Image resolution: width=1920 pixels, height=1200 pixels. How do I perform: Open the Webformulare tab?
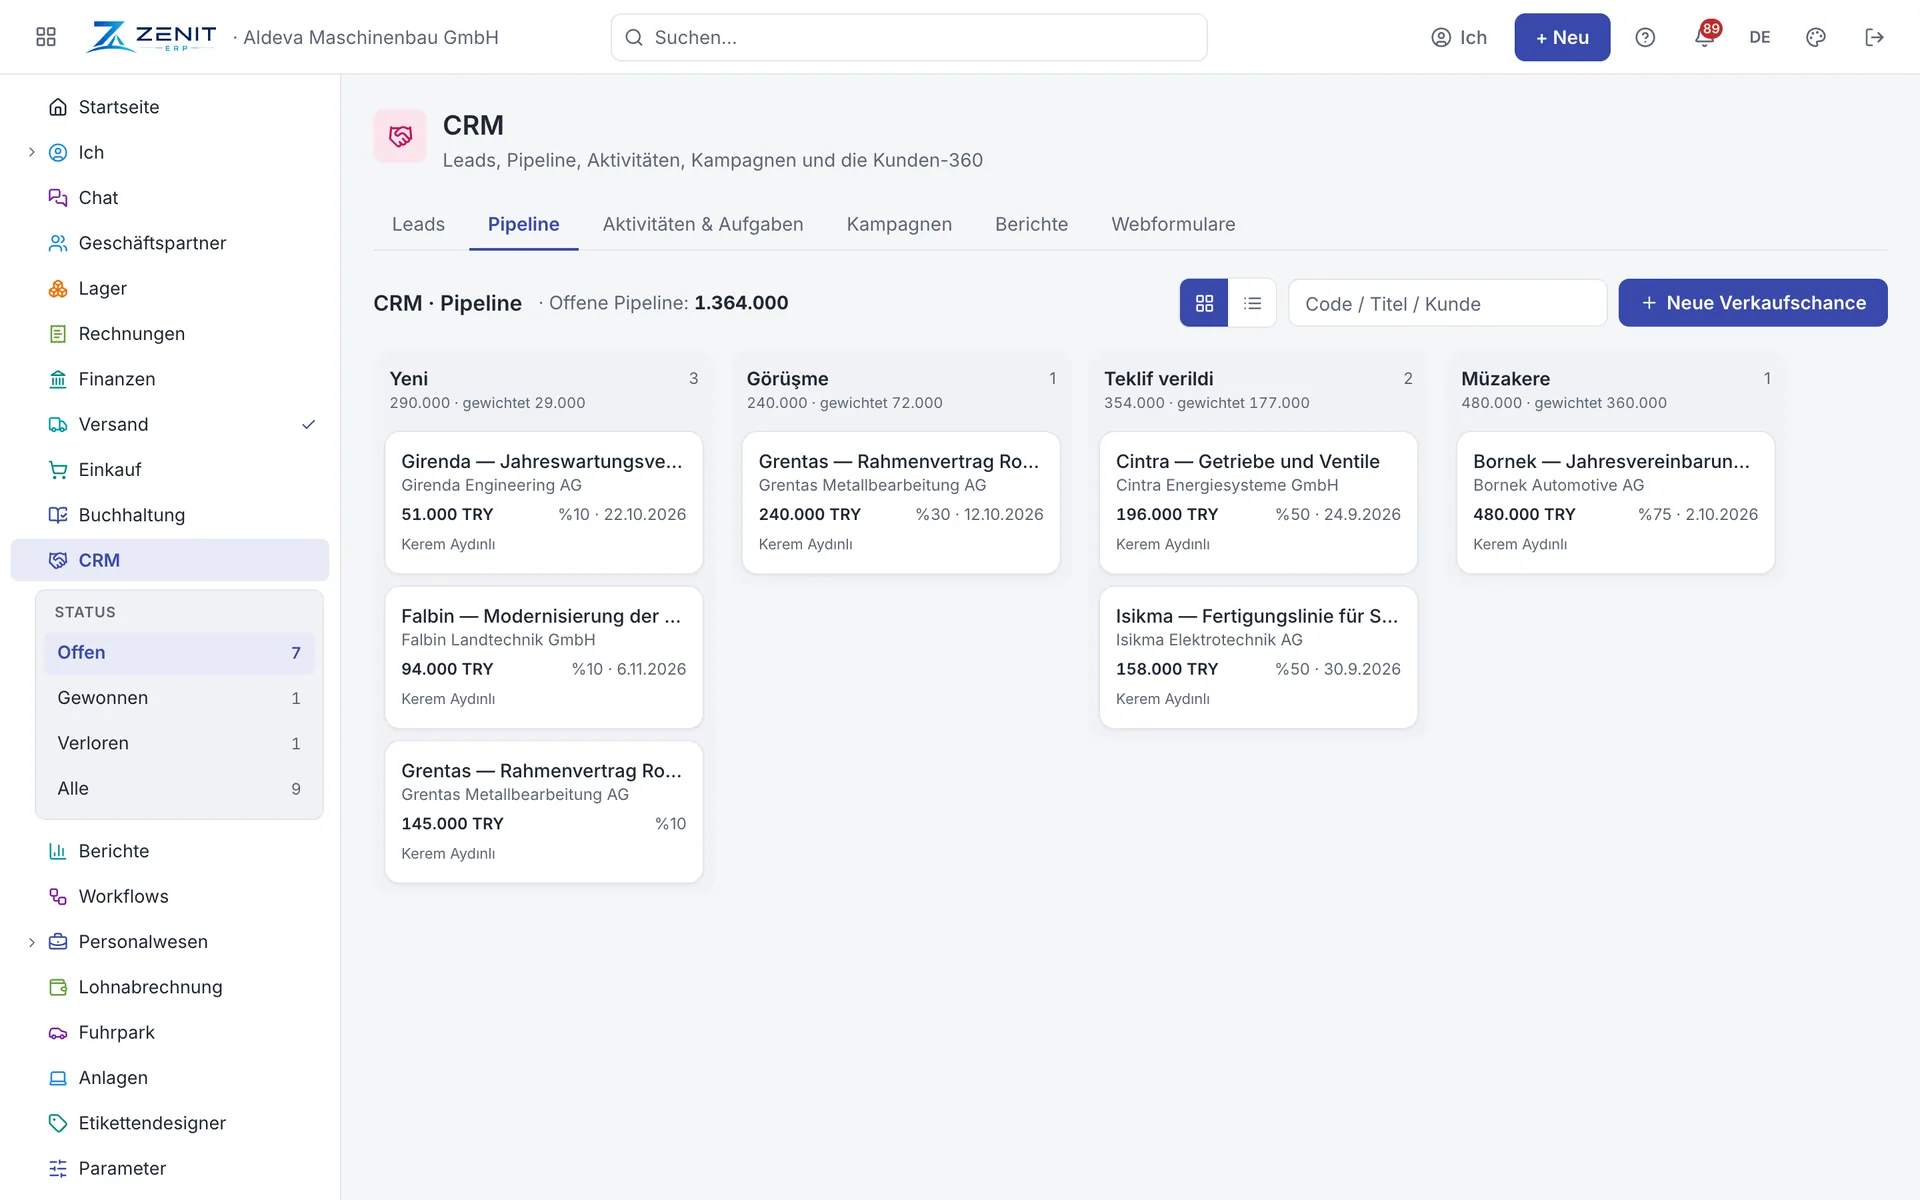(1173, 224)
